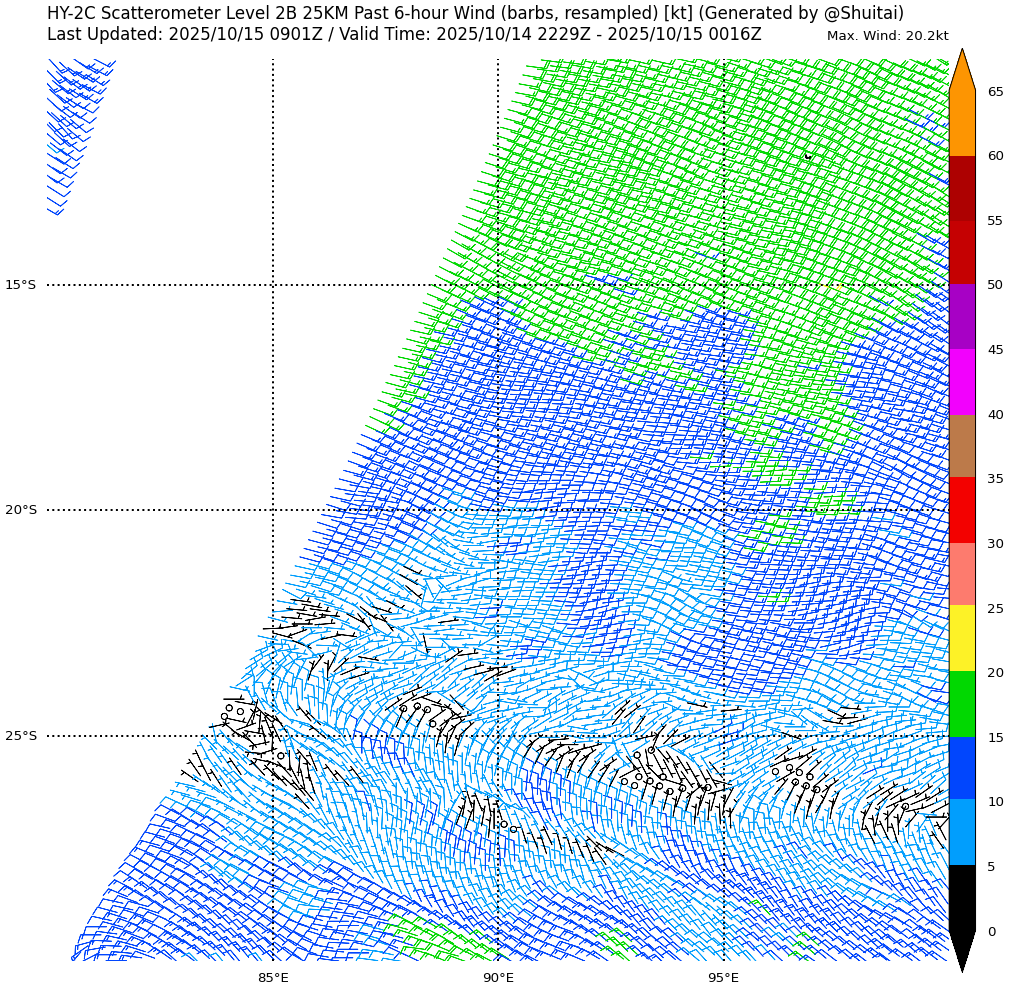Image resolution: width=1009 pixels, height=989 pixels.
Task: Click the green 15-20 kt colorbar segment
Action: tap(961, 704)
